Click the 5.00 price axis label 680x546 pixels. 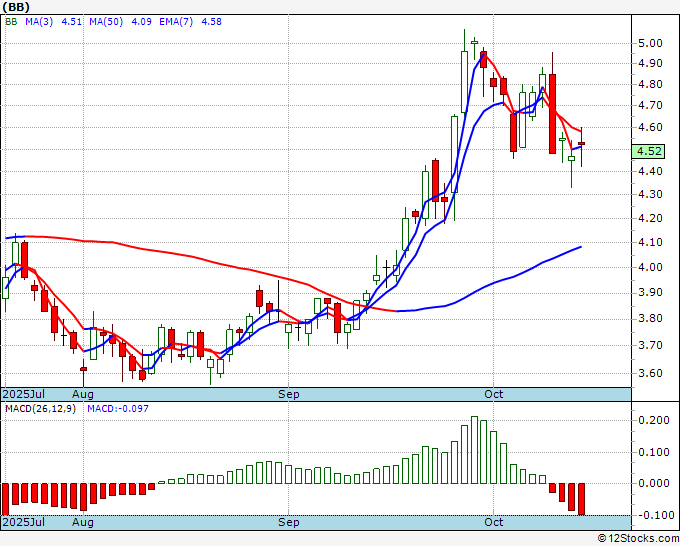[650, 43]
